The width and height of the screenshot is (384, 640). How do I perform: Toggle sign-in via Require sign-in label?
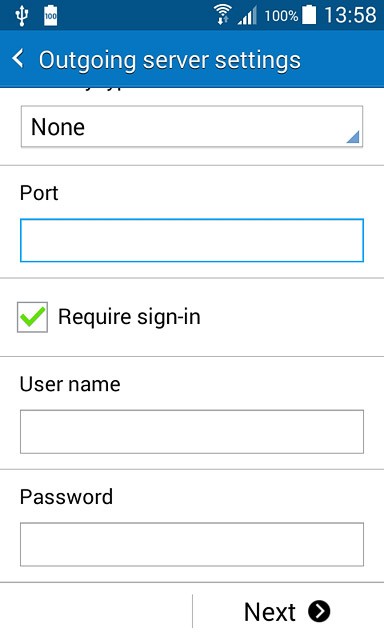click(129, 317)
